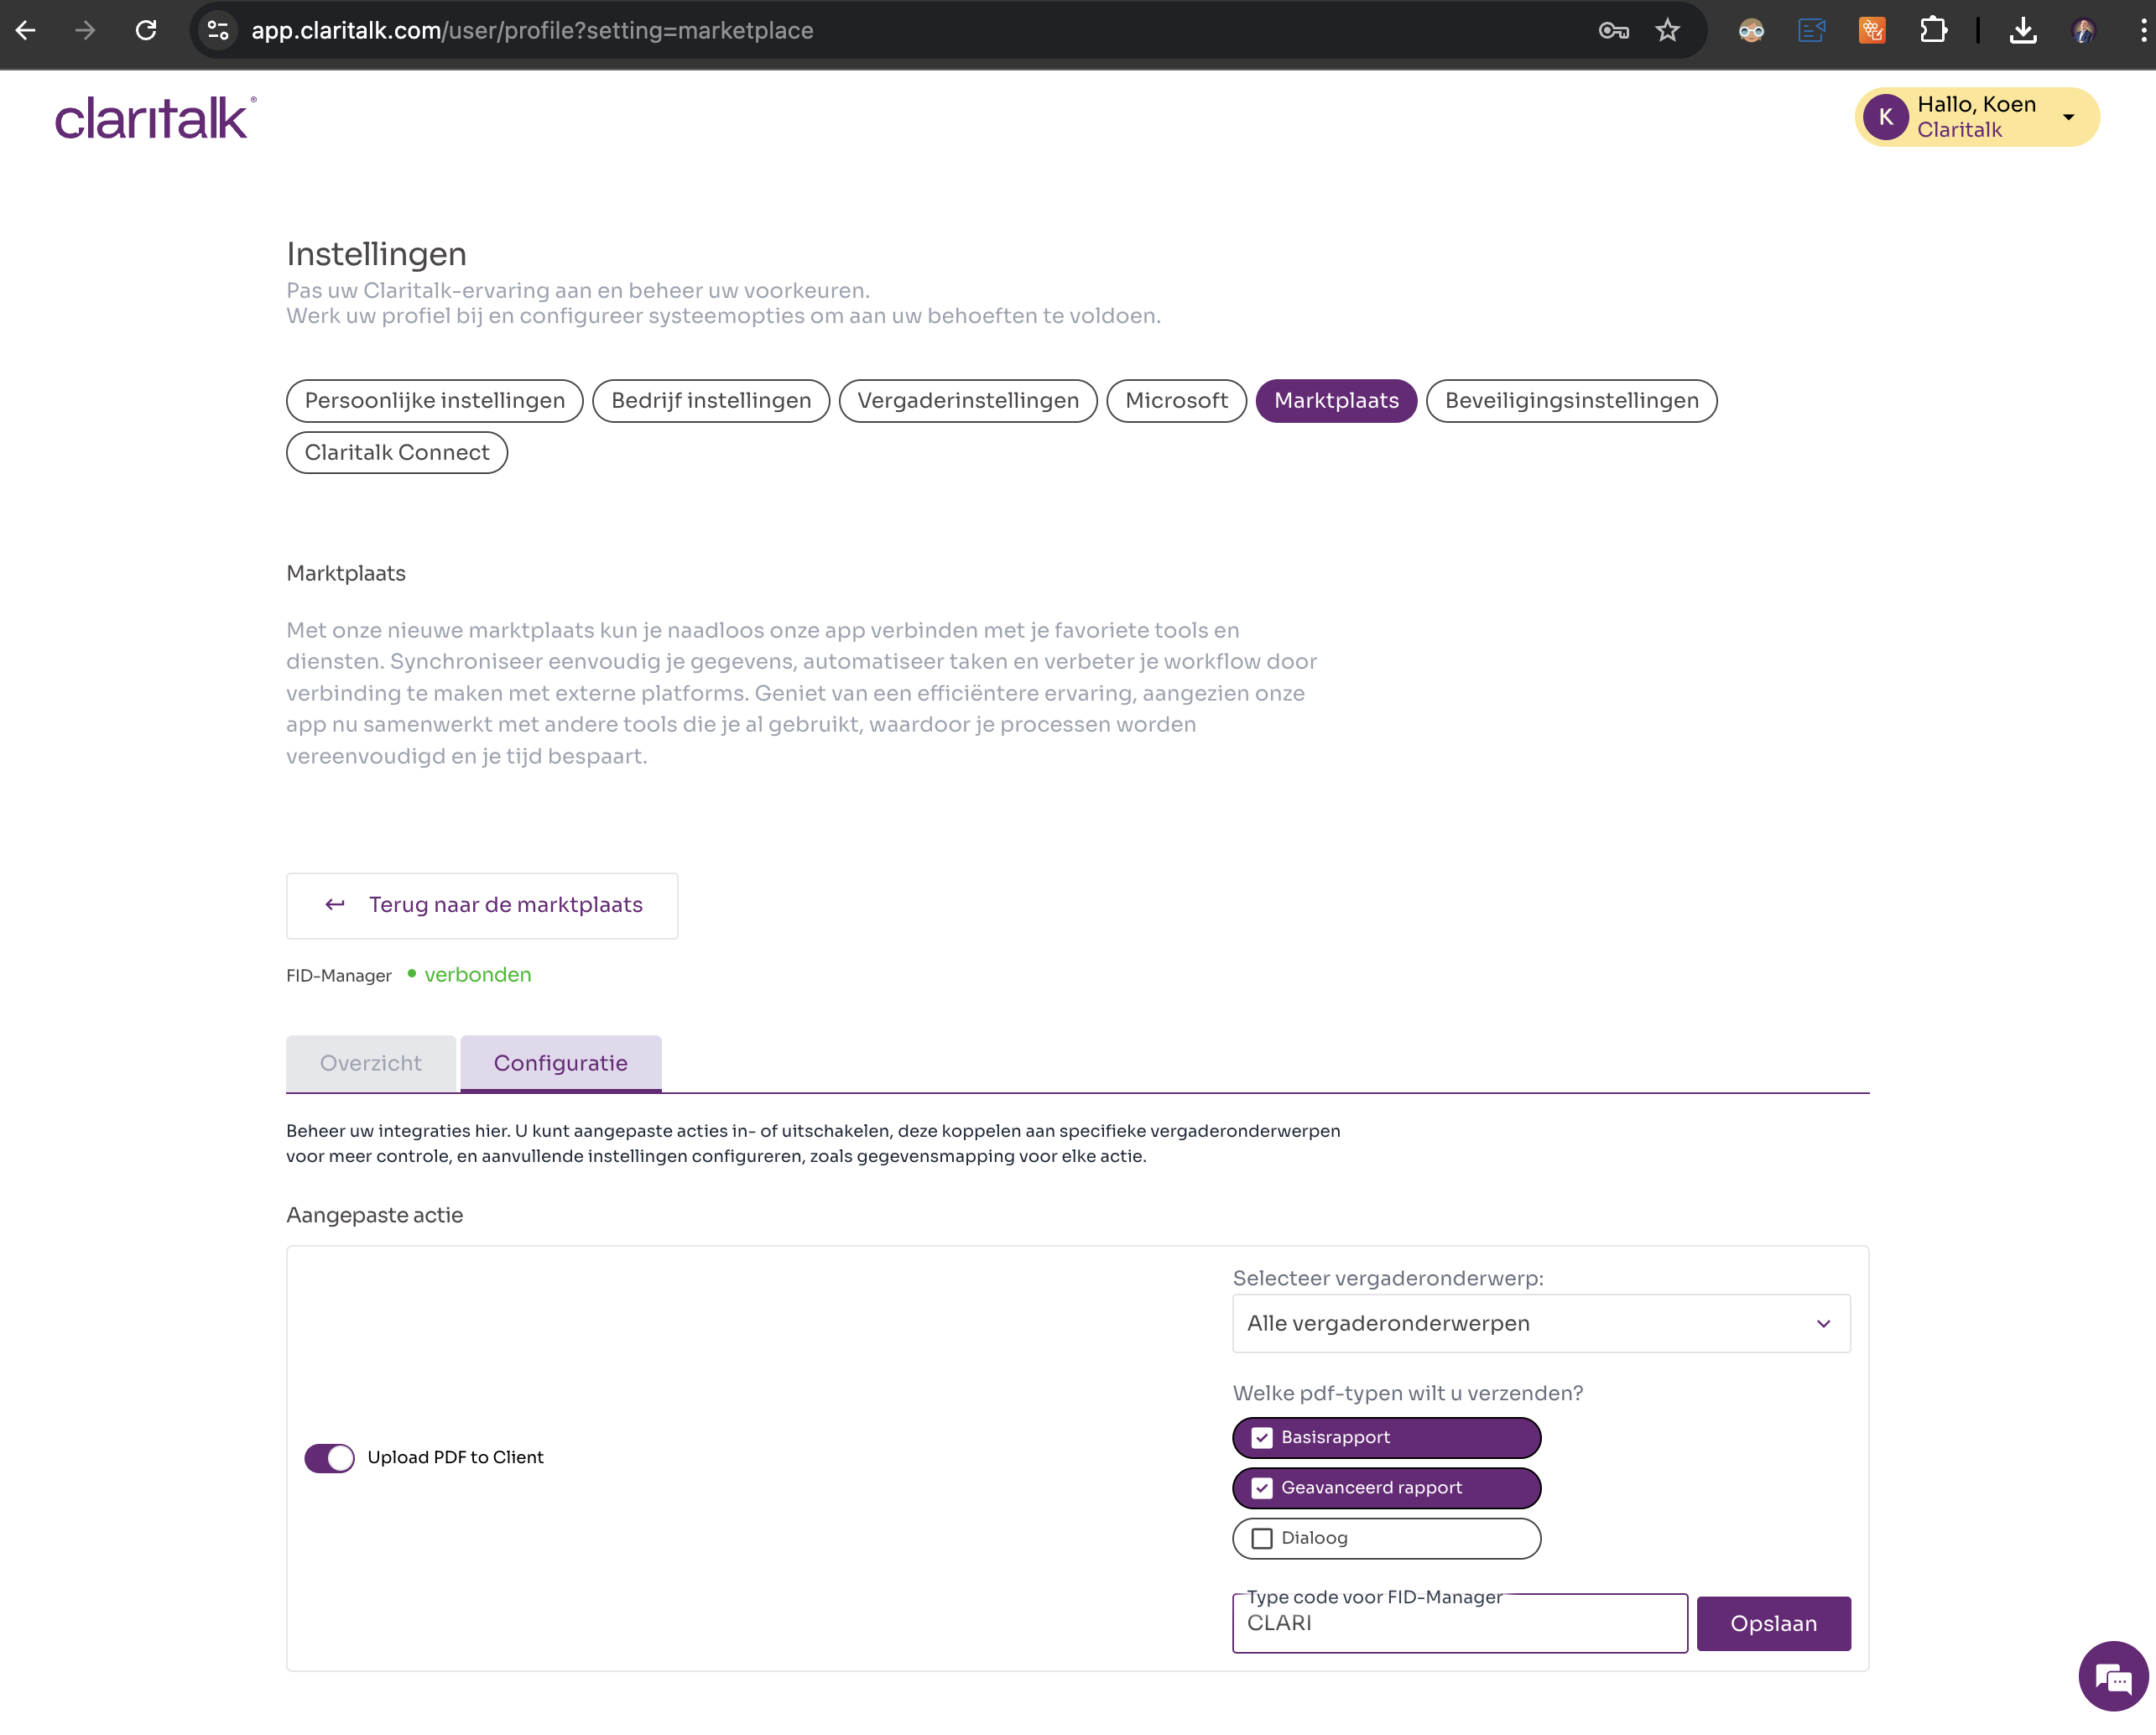This screenshot has width=2156, height=1735.
Task: Open the Alle vergaderonderwerpen dropdown
Action: (1540, 1323)
